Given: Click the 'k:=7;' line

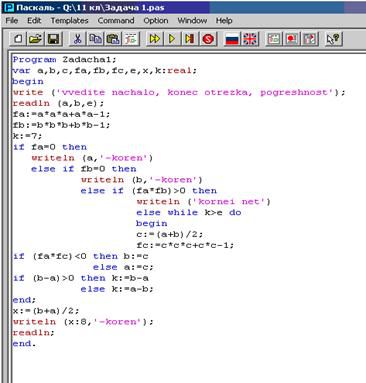Looking at the screenshot, I should coord(27,136).
